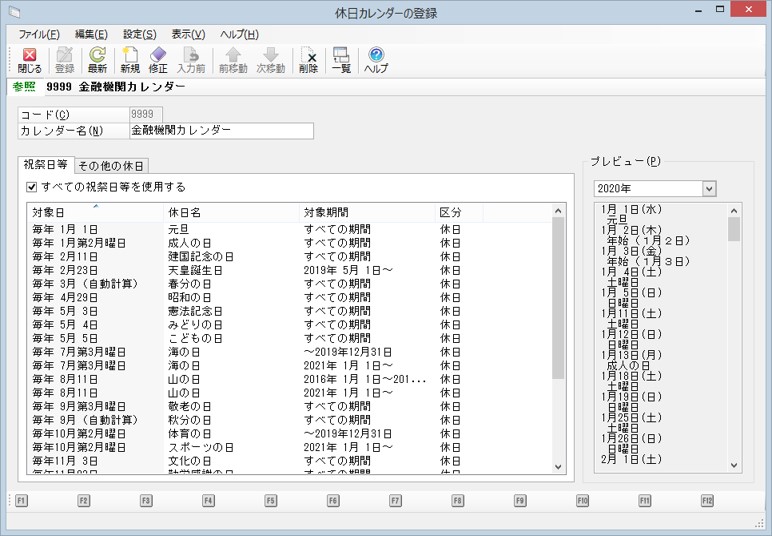Click the 最新 (refresh) toolbar icon

pyautogui.click(x=97, y=61)
